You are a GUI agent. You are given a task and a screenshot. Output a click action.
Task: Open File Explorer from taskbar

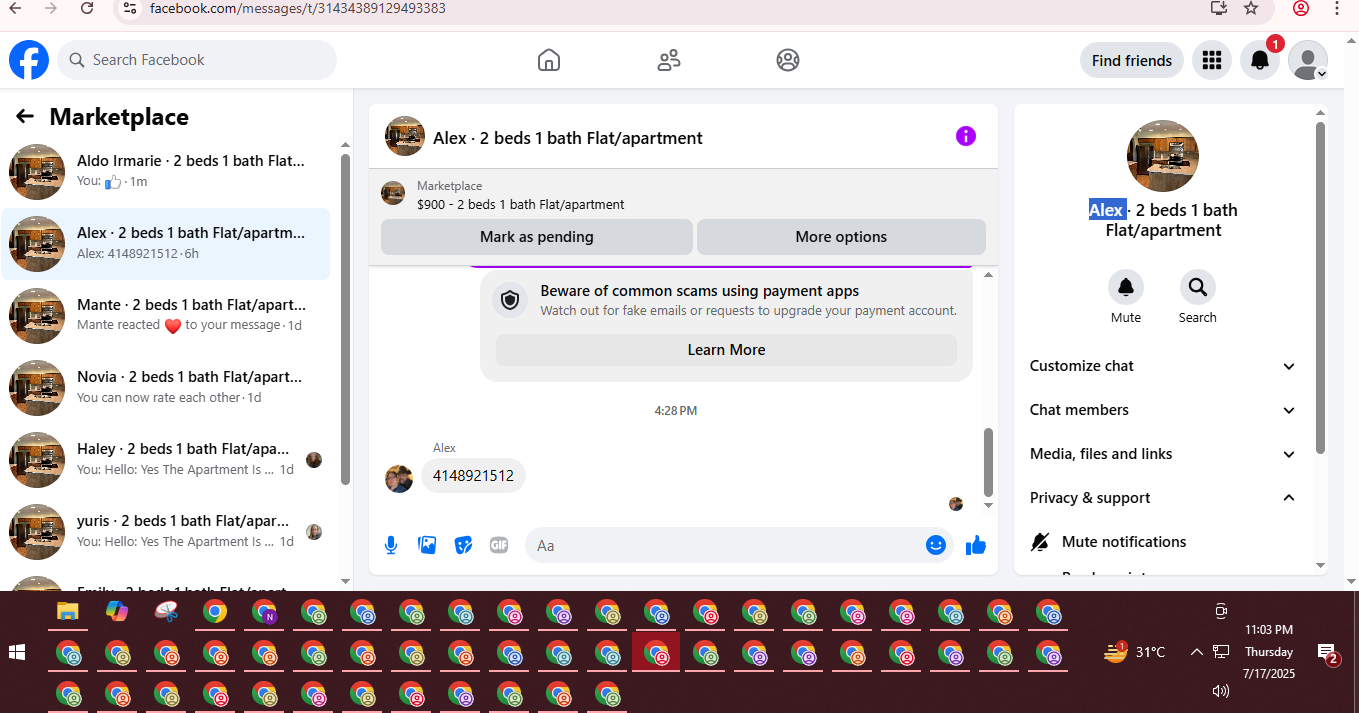pos(67,611)
